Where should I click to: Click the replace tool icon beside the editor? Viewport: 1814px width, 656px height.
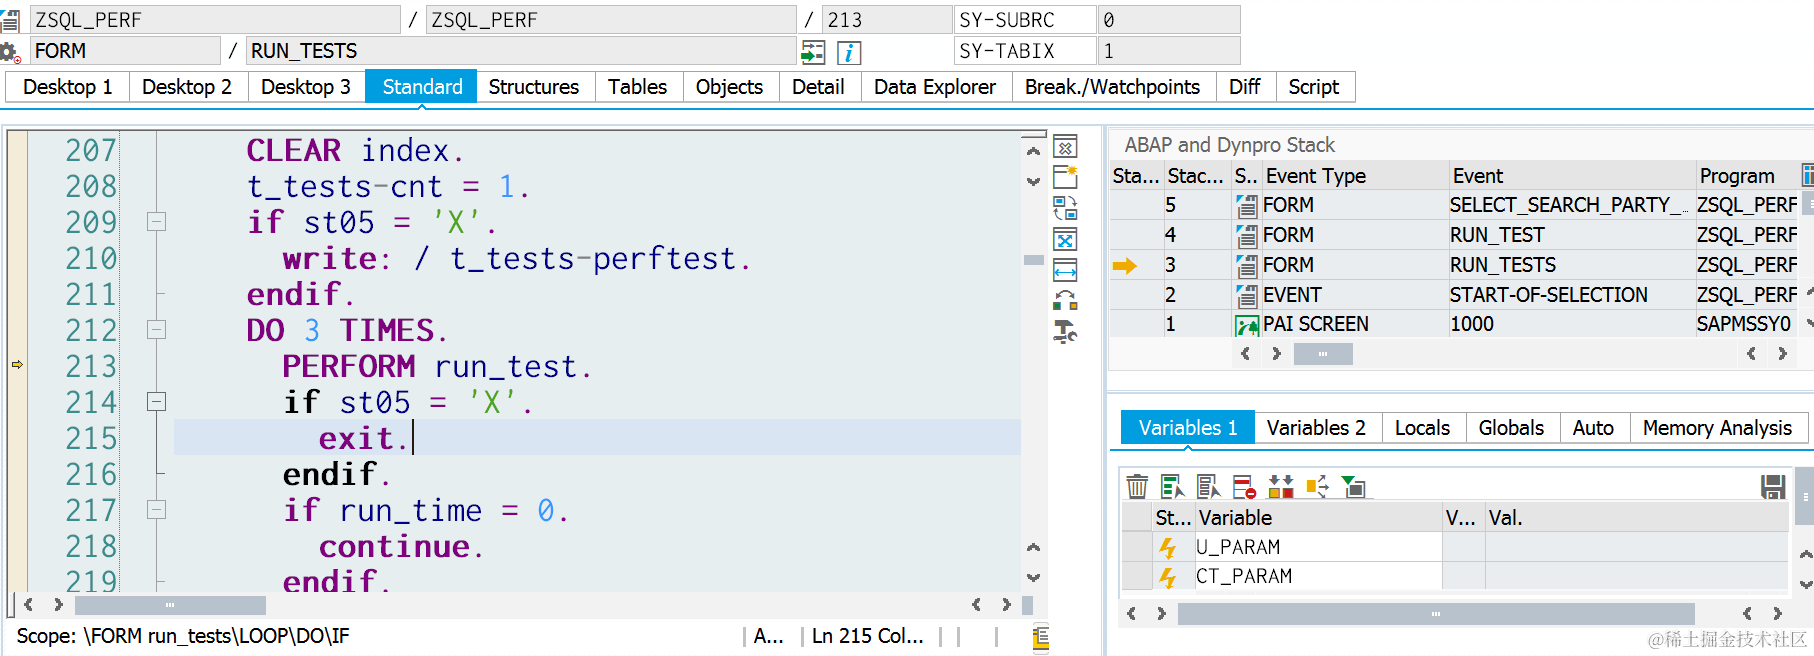tap(1066, 208)
